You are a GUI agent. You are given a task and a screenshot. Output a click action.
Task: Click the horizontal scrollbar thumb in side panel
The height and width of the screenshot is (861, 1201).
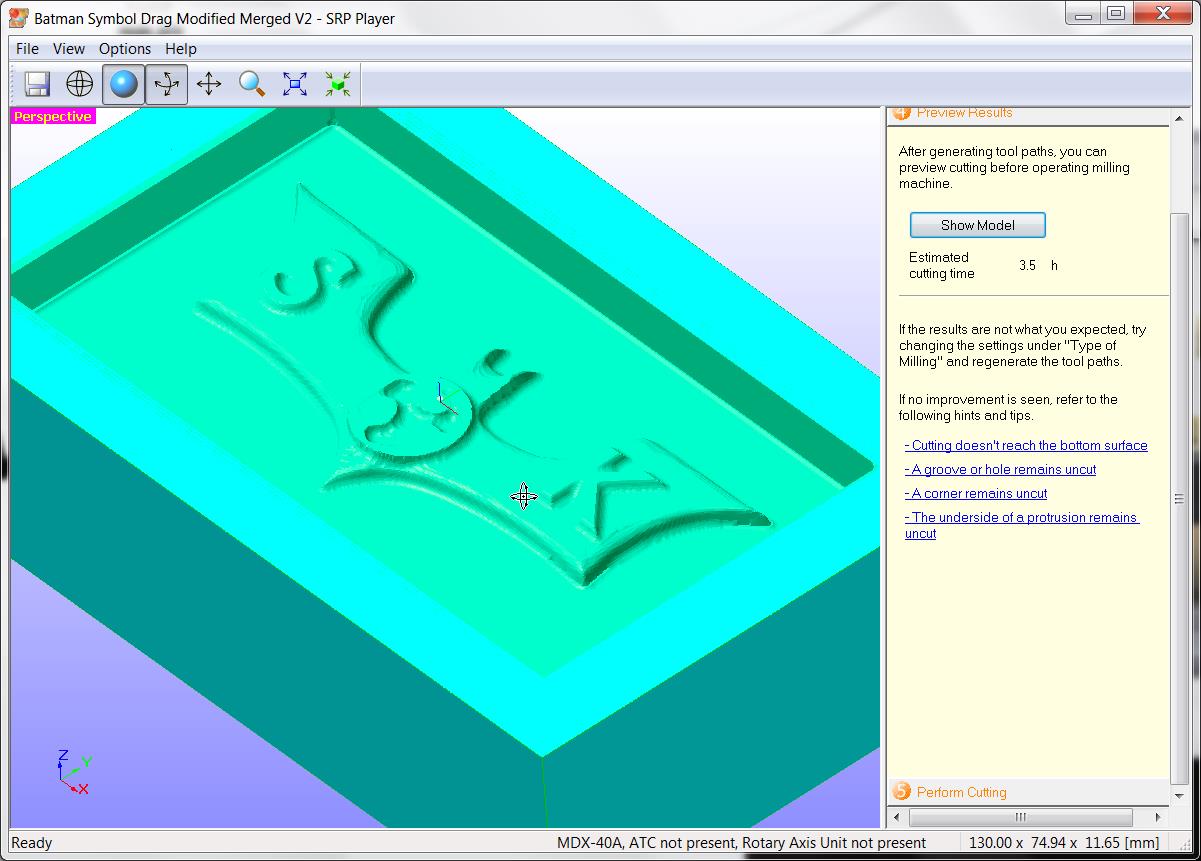point(1021,818)
